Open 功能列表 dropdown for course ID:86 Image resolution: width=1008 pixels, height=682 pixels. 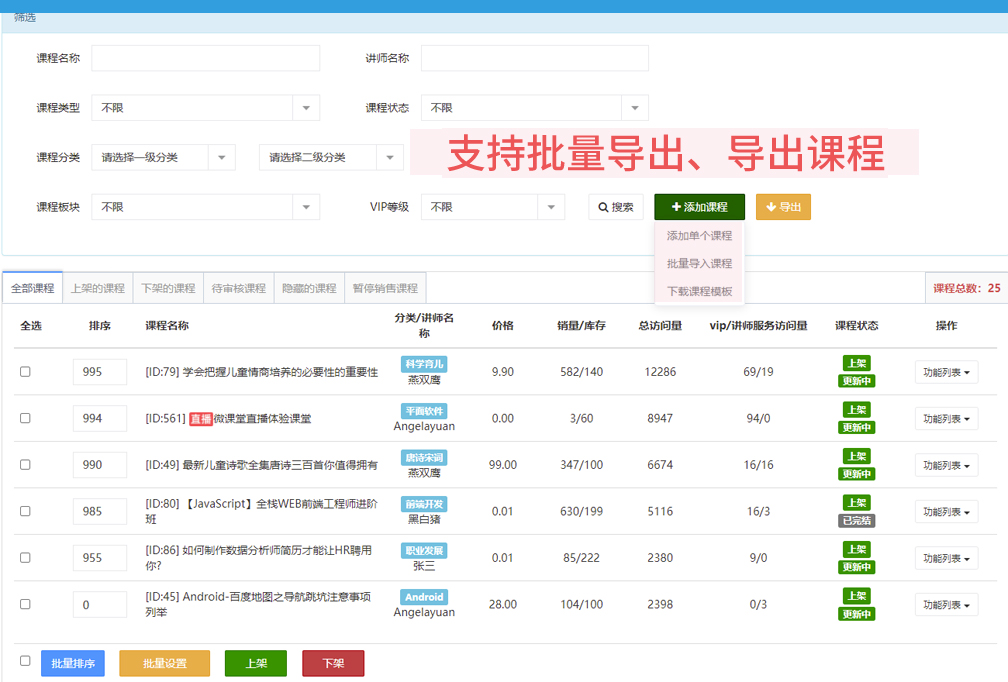(946, 558)
